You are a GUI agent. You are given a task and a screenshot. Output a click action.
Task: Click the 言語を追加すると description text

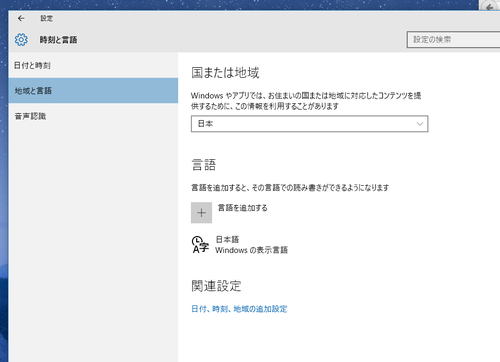290,188
